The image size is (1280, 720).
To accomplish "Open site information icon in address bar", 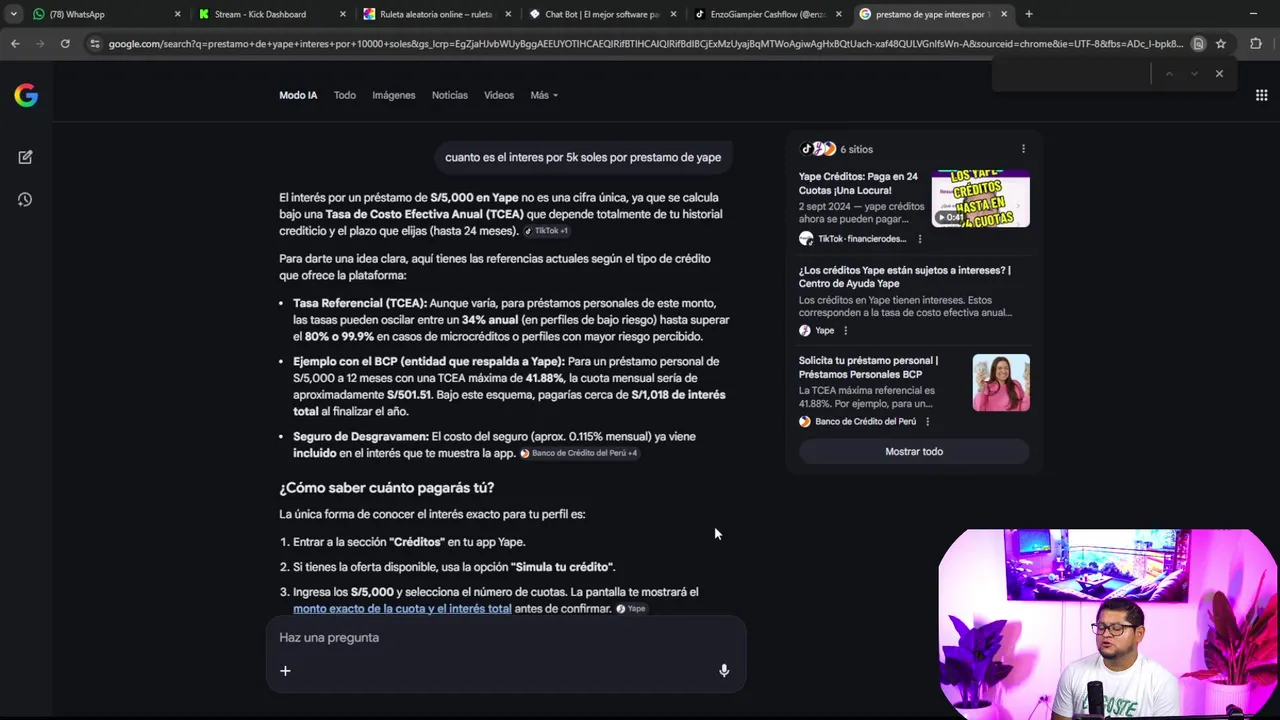I will [x=95, y=44].
